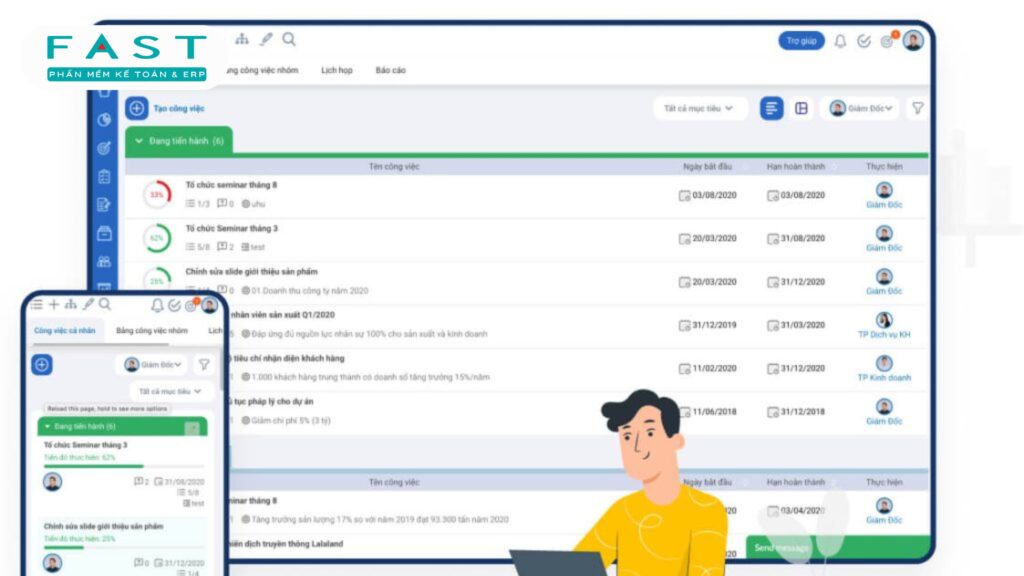Collapse the mobile Đang tiến hành (6) section
Image resolution: width=1024 pixels, height=576 pixels.
tap(48, 426)
